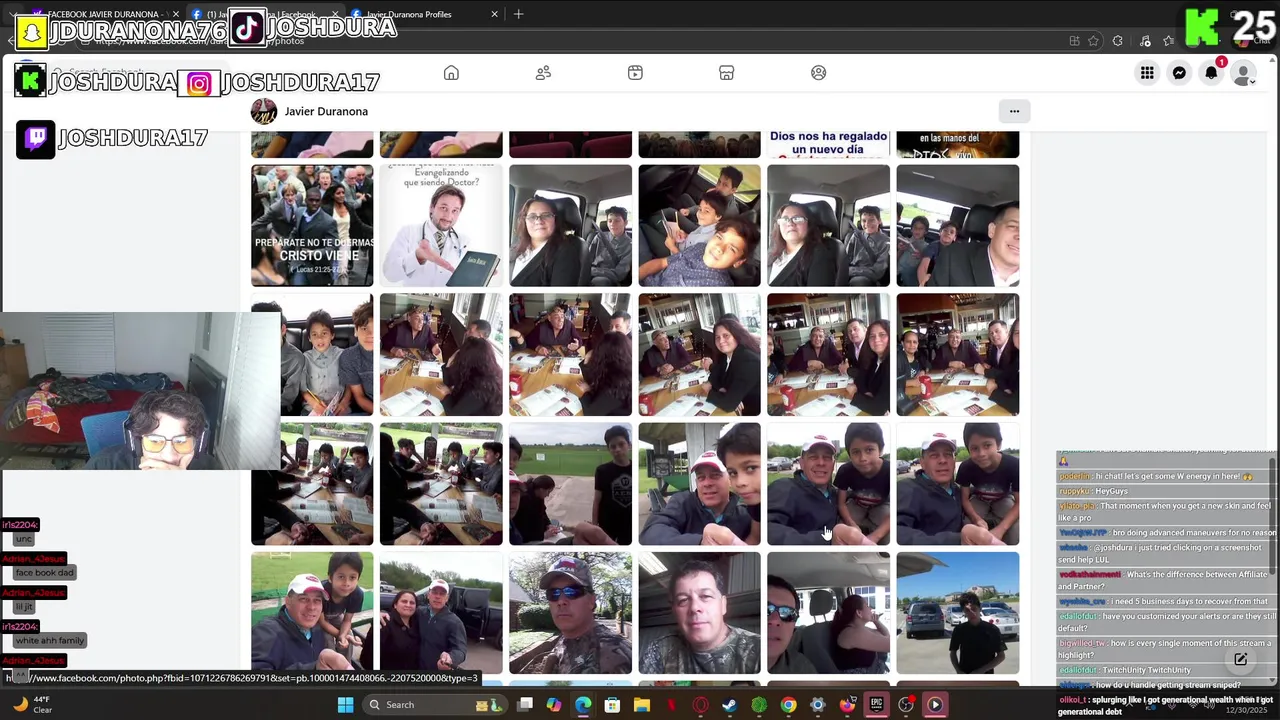Open the photo of boy in grey shirt in car
This screenshot has height=720, width=1280.
(x=312, y=355)
